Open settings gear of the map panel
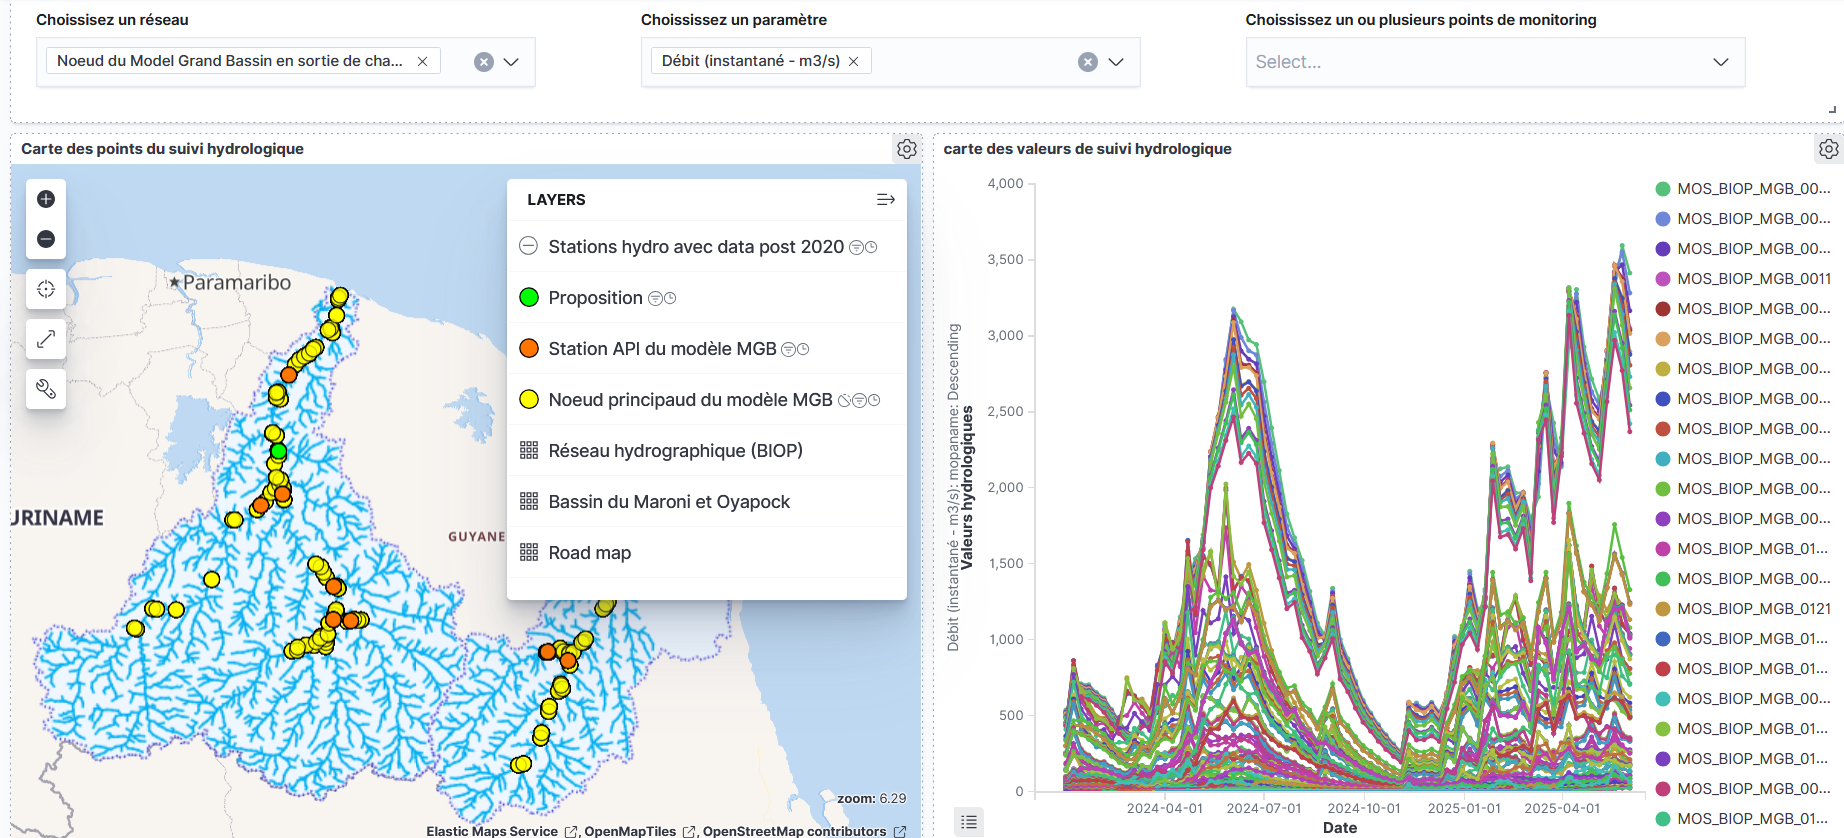1844x838 pixels. coord(907,149)
